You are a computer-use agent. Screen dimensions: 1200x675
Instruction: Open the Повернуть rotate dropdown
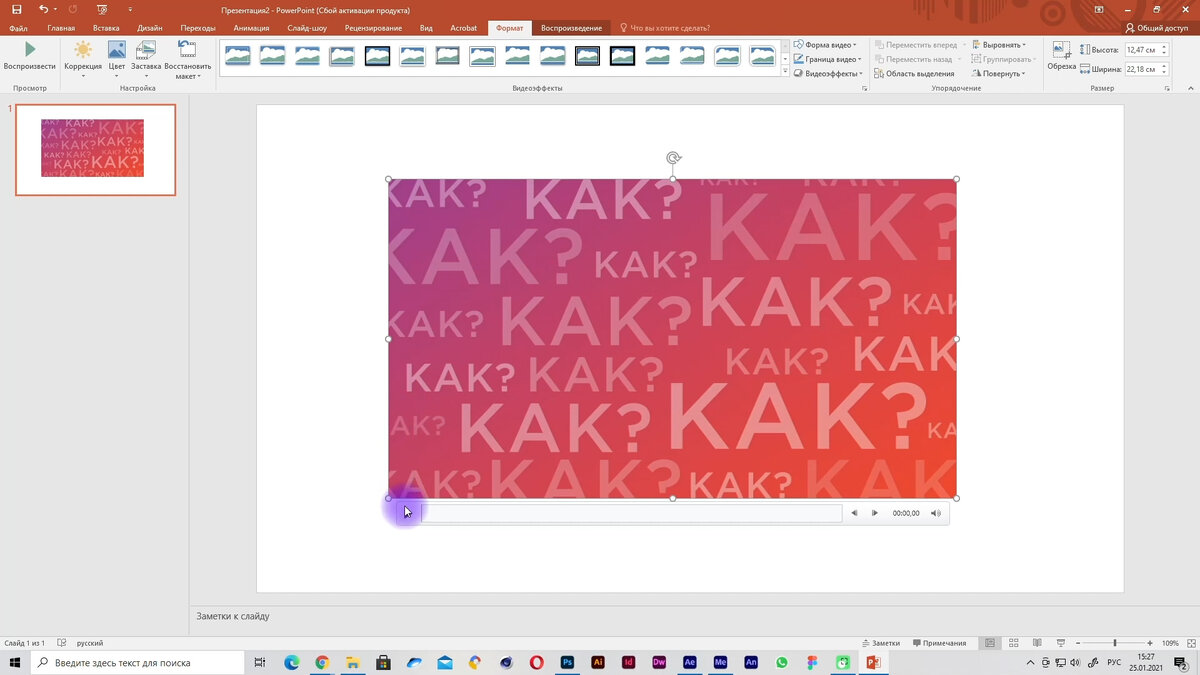tap(998, 73)
